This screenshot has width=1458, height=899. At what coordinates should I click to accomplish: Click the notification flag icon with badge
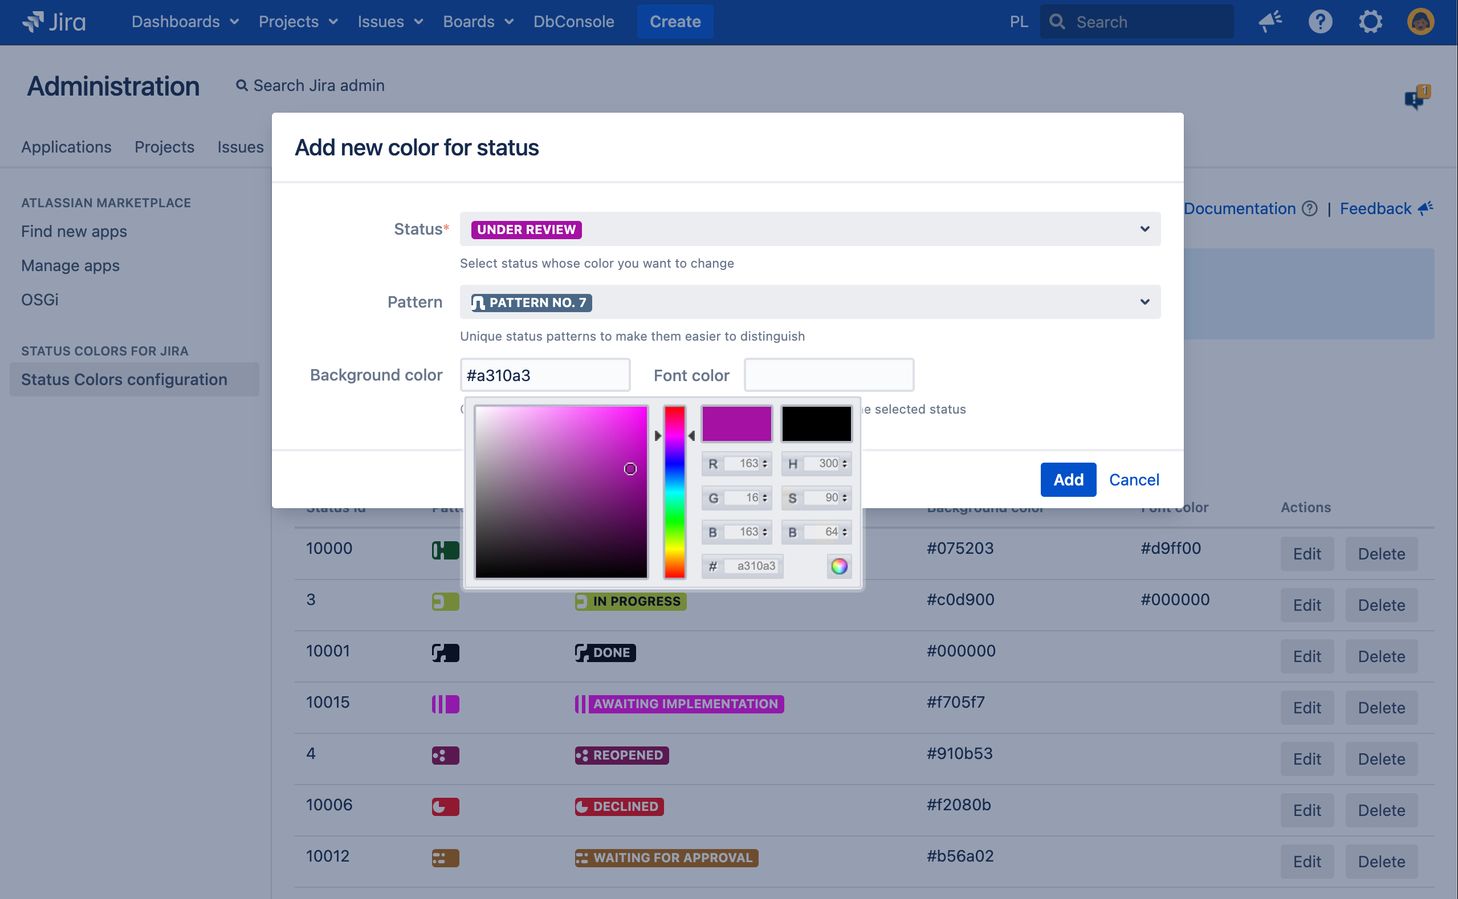(1417, 97)
